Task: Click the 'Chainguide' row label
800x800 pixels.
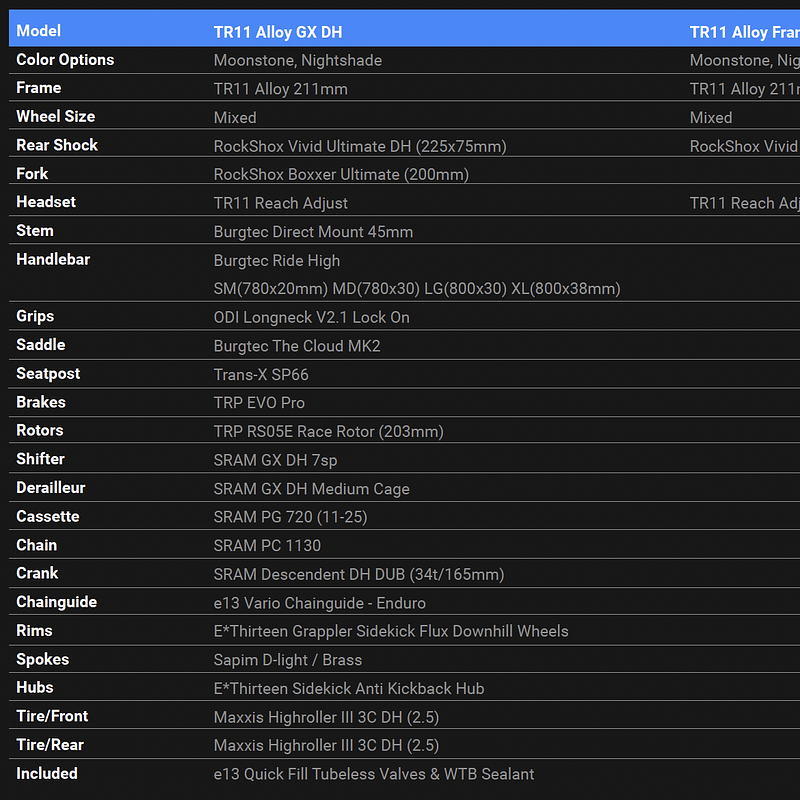Action: pos(57,602)
